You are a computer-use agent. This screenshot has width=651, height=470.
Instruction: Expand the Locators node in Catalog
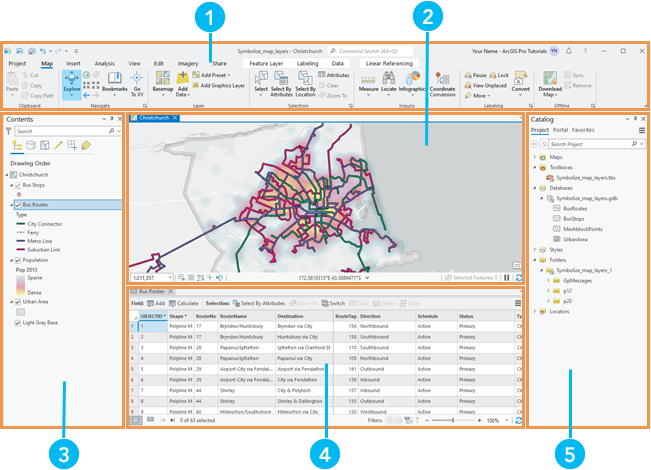coord(535,311)
